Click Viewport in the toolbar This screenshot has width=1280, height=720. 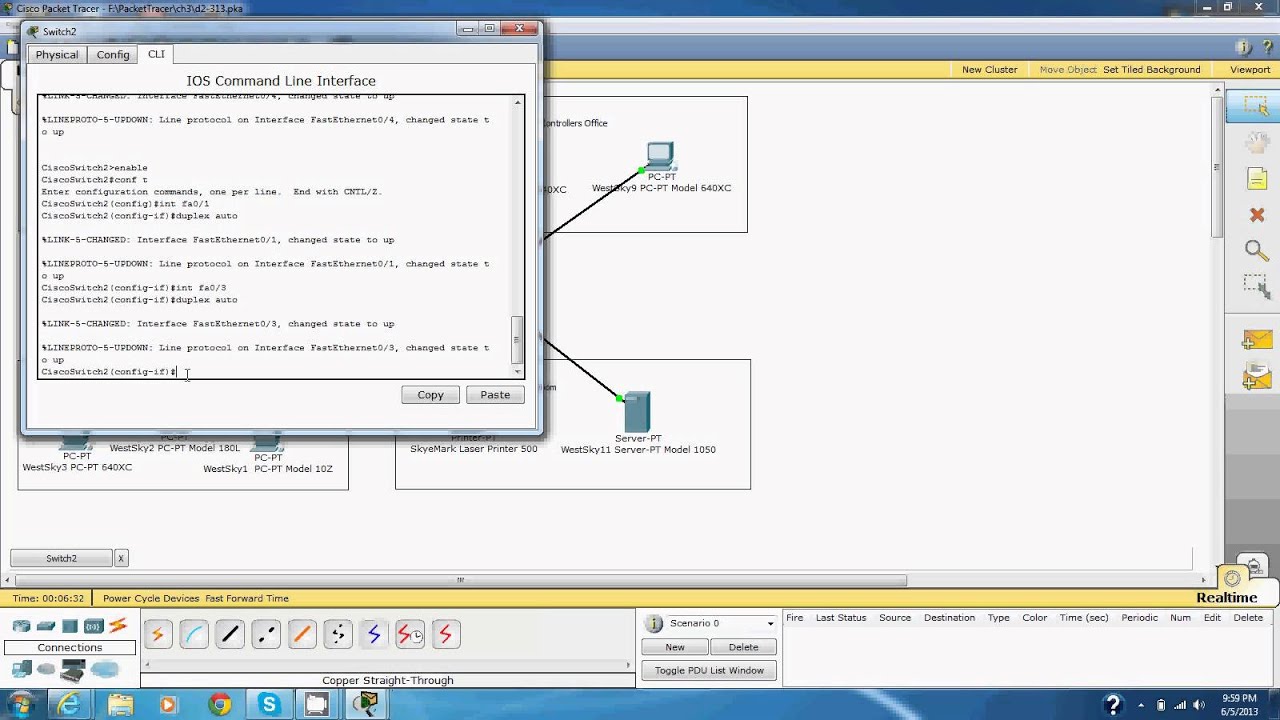tap(1250, 70)
